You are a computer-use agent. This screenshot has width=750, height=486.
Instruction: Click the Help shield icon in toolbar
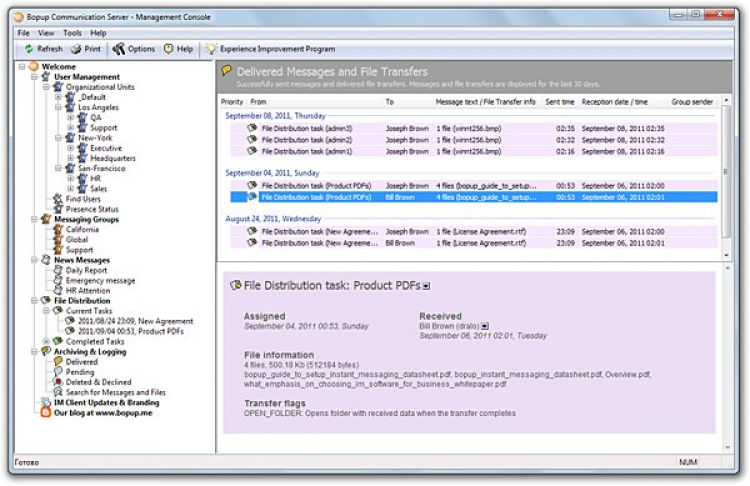pos(169,48)
